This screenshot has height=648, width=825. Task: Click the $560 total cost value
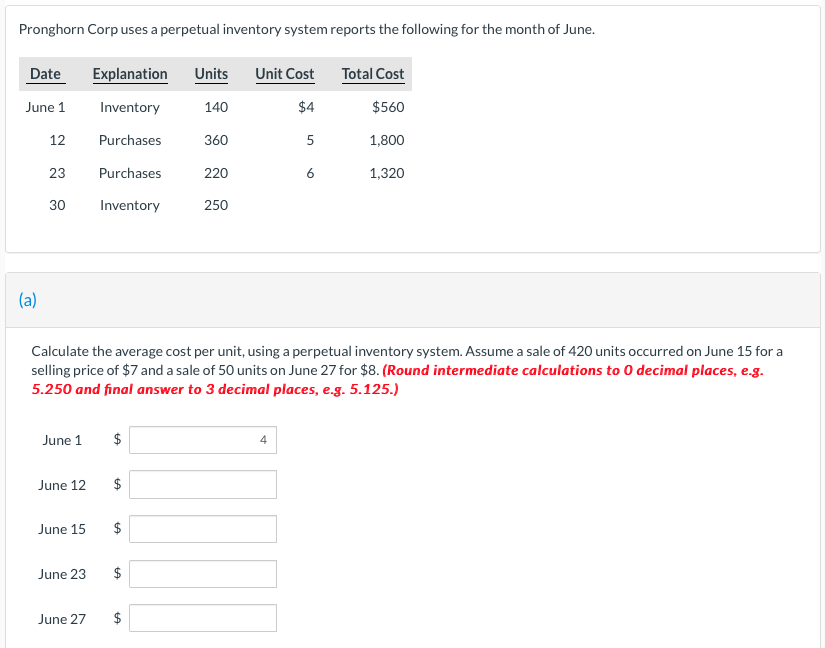(387, 106)
